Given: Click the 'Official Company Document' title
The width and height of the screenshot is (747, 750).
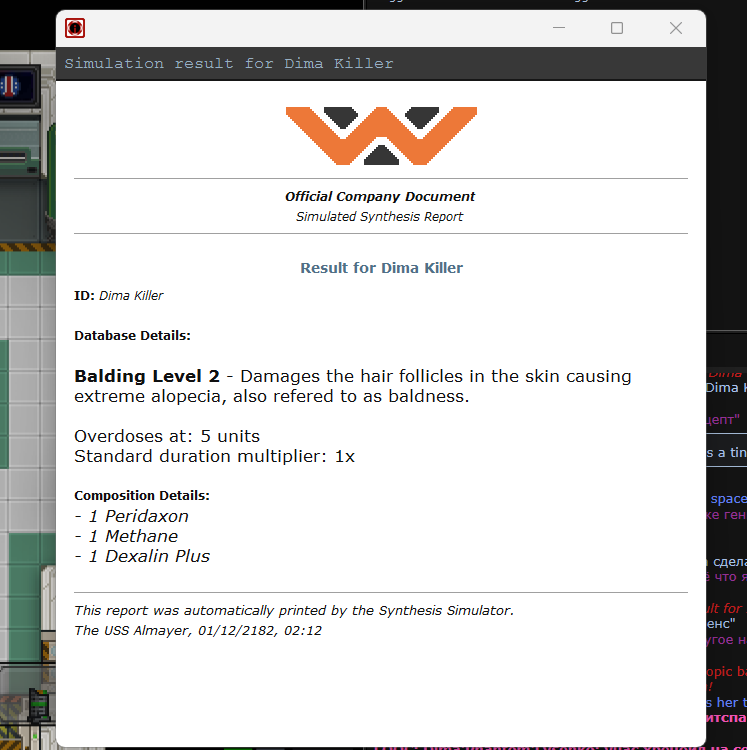Looking at the screenshot, I should pyautogui.click(x=380, y=196).
